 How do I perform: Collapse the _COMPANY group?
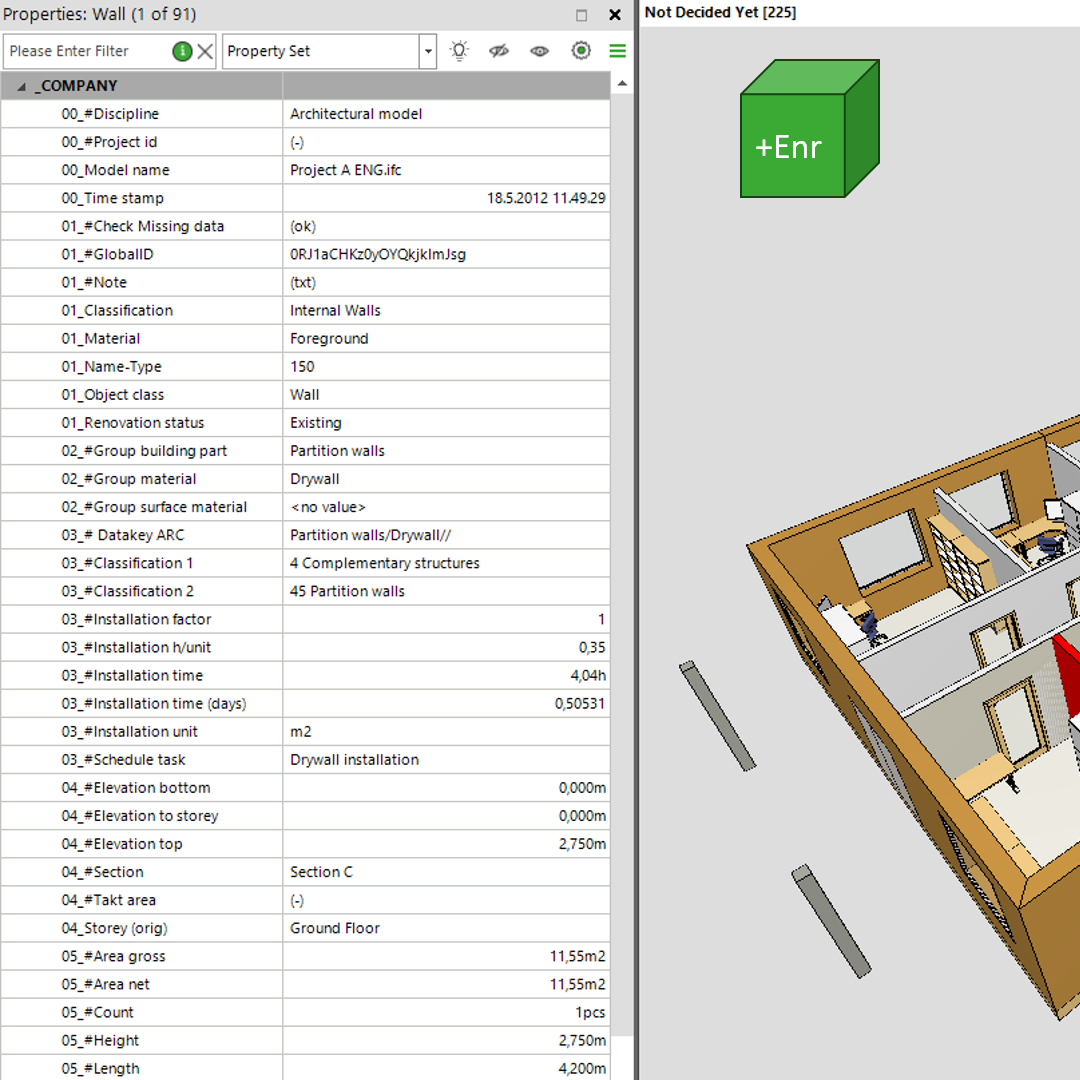(22, 86)
